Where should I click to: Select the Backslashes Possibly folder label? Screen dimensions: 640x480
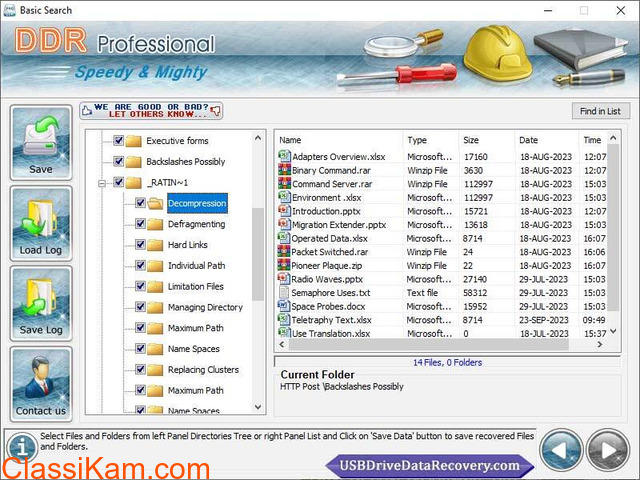click(186, 162)
